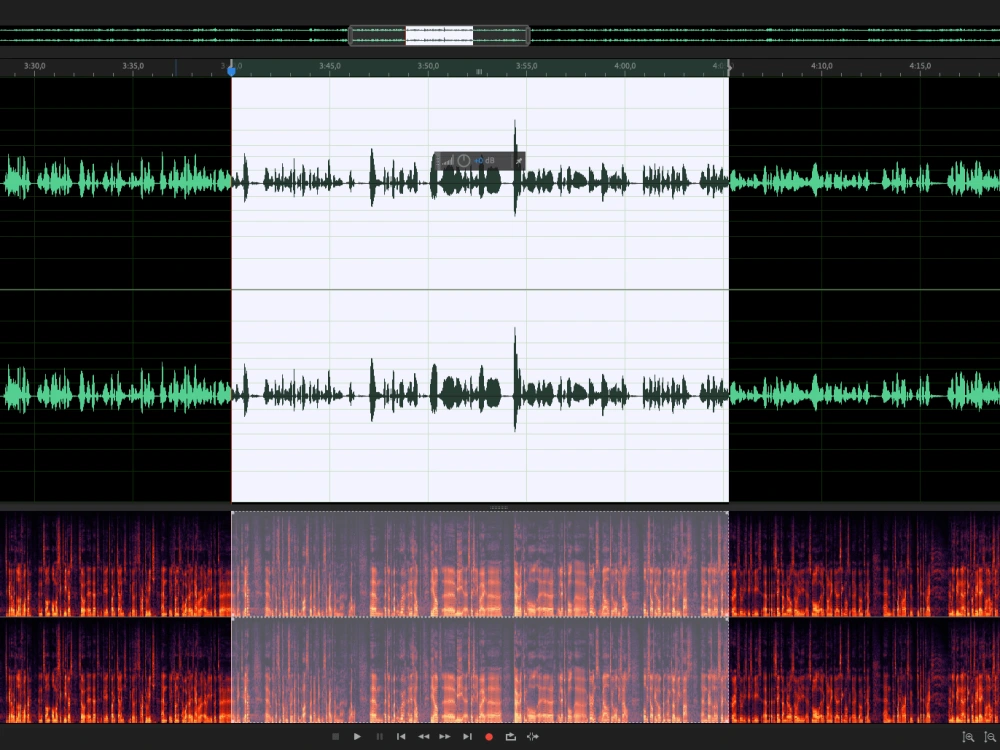1000x750 pixels.
Task: Click the 3:30,0 mark on time ruler
Action: 35,66
